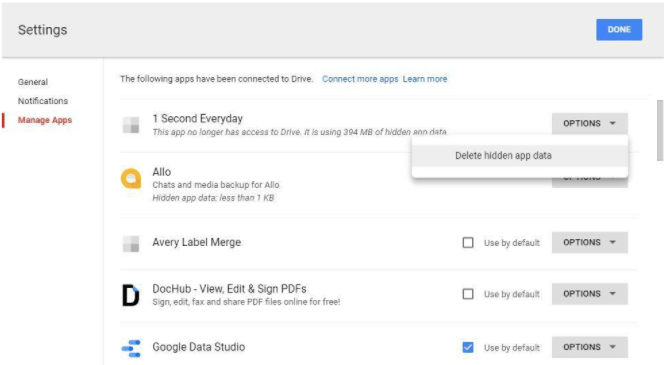Switch to the Notifications settings tab

43,101
